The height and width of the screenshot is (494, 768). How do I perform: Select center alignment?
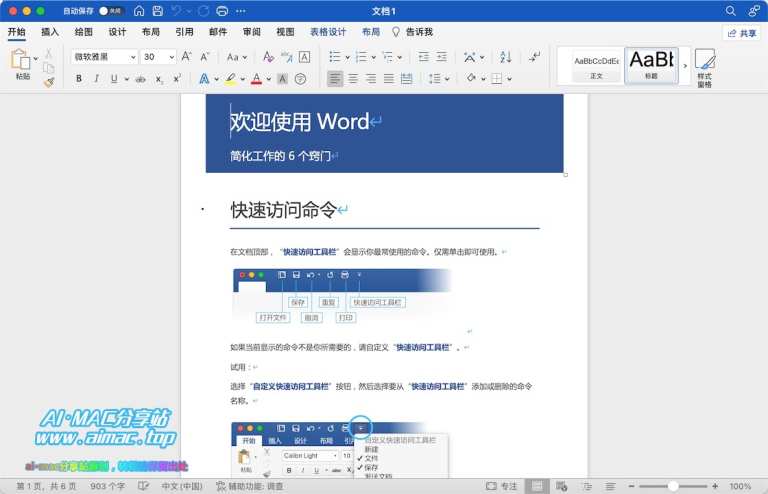(x=353, y=78)
